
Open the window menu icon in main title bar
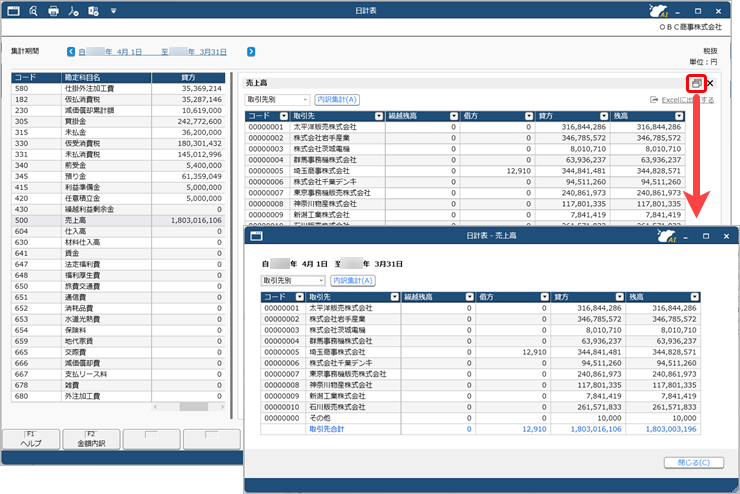coord(13,10)
